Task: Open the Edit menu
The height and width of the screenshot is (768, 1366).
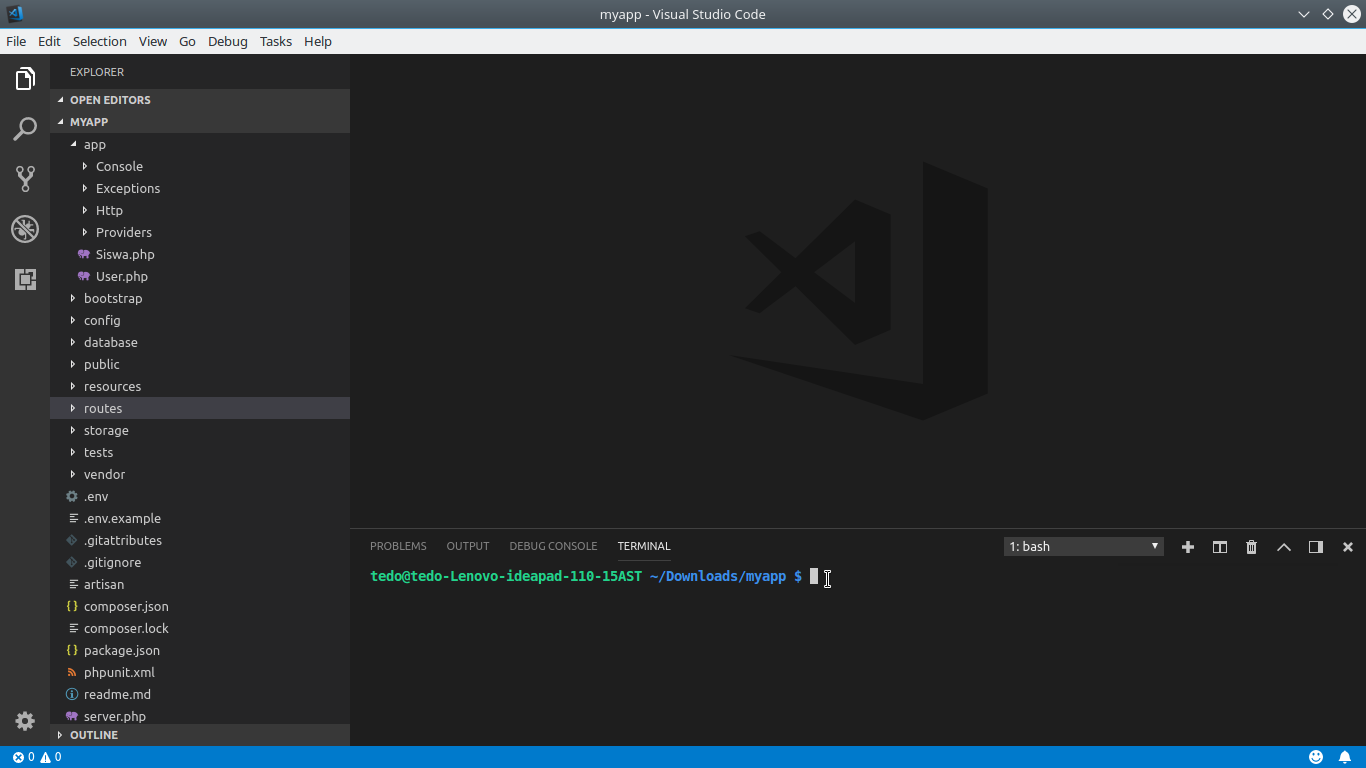Action: click(49, 41)
